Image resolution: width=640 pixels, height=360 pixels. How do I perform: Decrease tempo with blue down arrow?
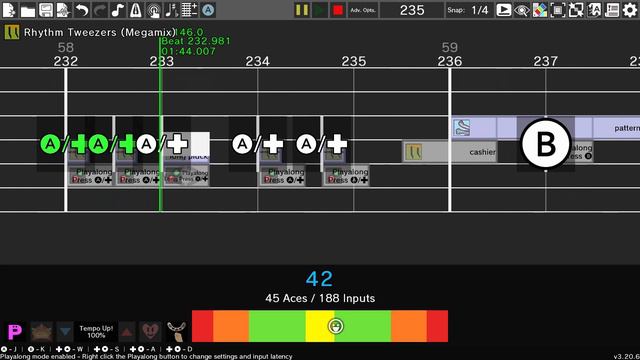pyautogui.click(x=65, y=331)
